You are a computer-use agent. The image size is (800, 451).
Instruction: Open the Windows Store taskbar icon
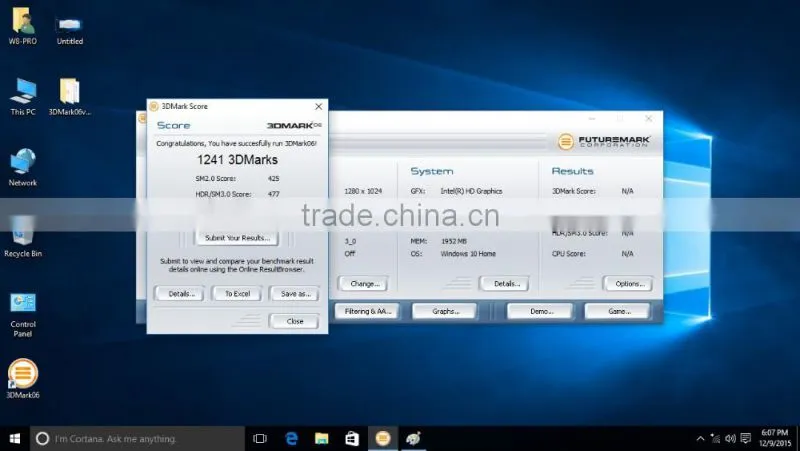(352, 439)
